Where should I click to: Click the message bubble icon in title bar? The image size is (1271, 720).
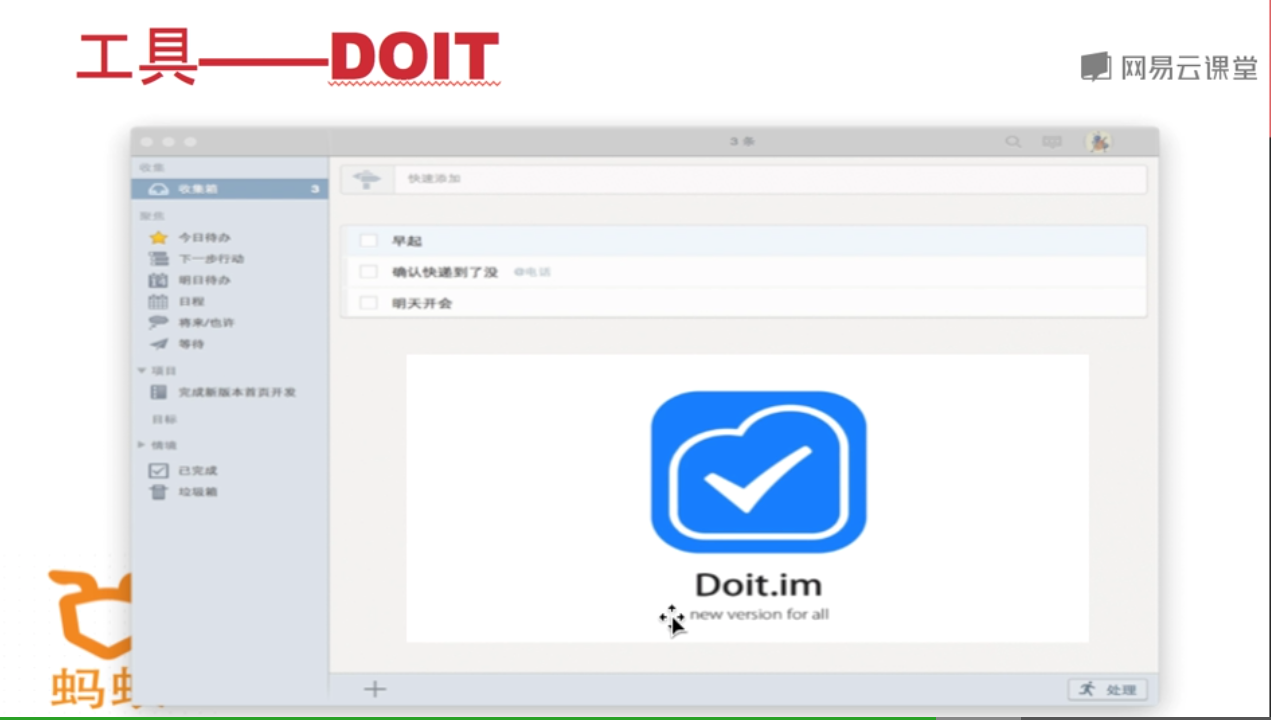[1052, 142]
